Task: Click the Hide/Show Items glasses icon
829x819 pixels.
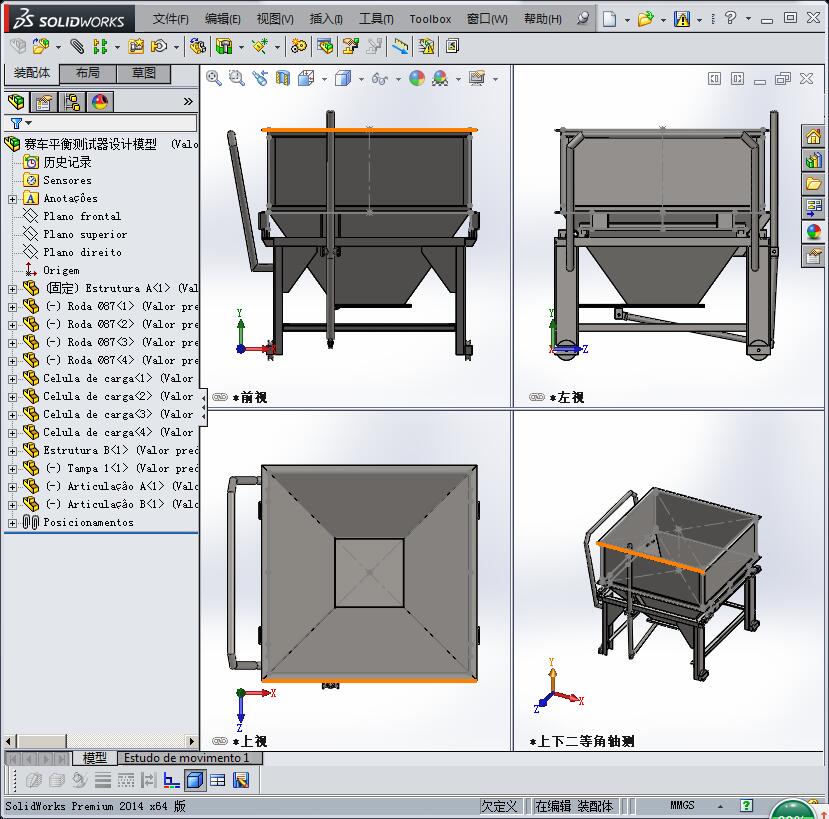Action: 379,79
